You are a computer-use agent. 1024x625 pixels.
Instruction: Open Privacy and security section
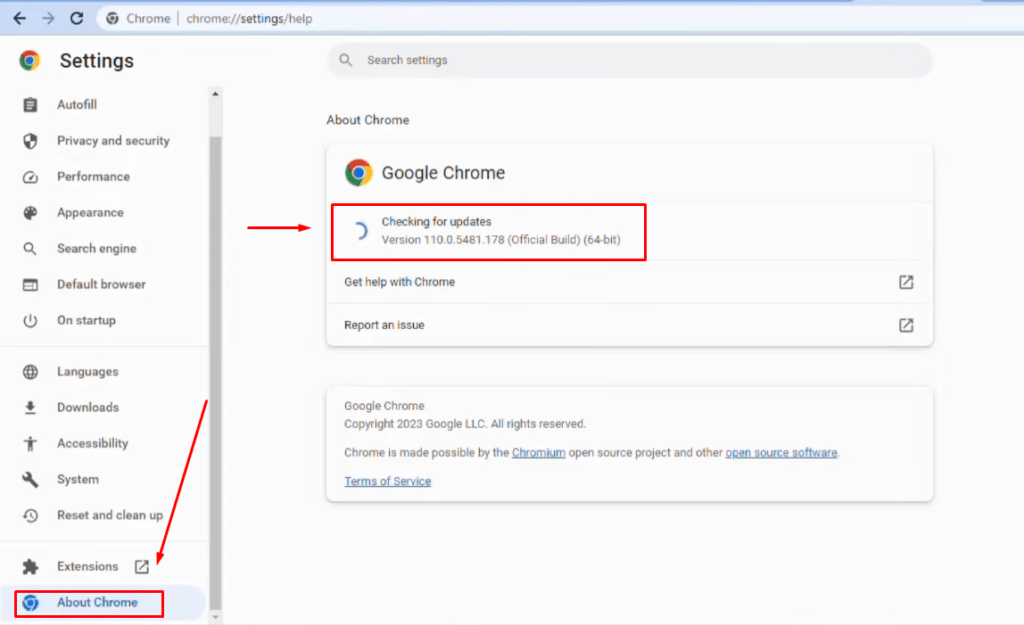pyautogui.click(x=113, y=140)
